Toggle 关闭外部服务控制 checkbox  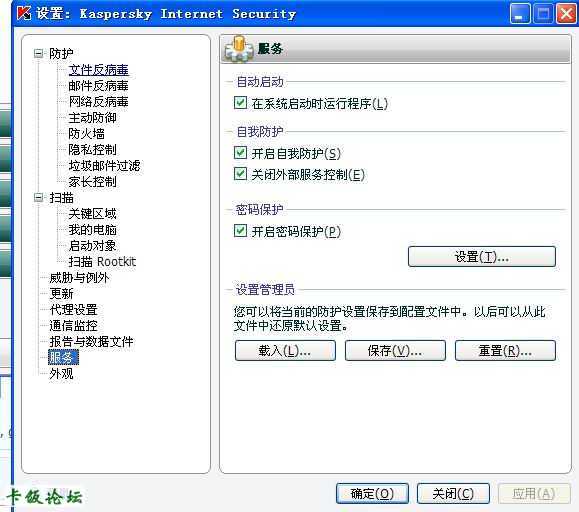240,174
